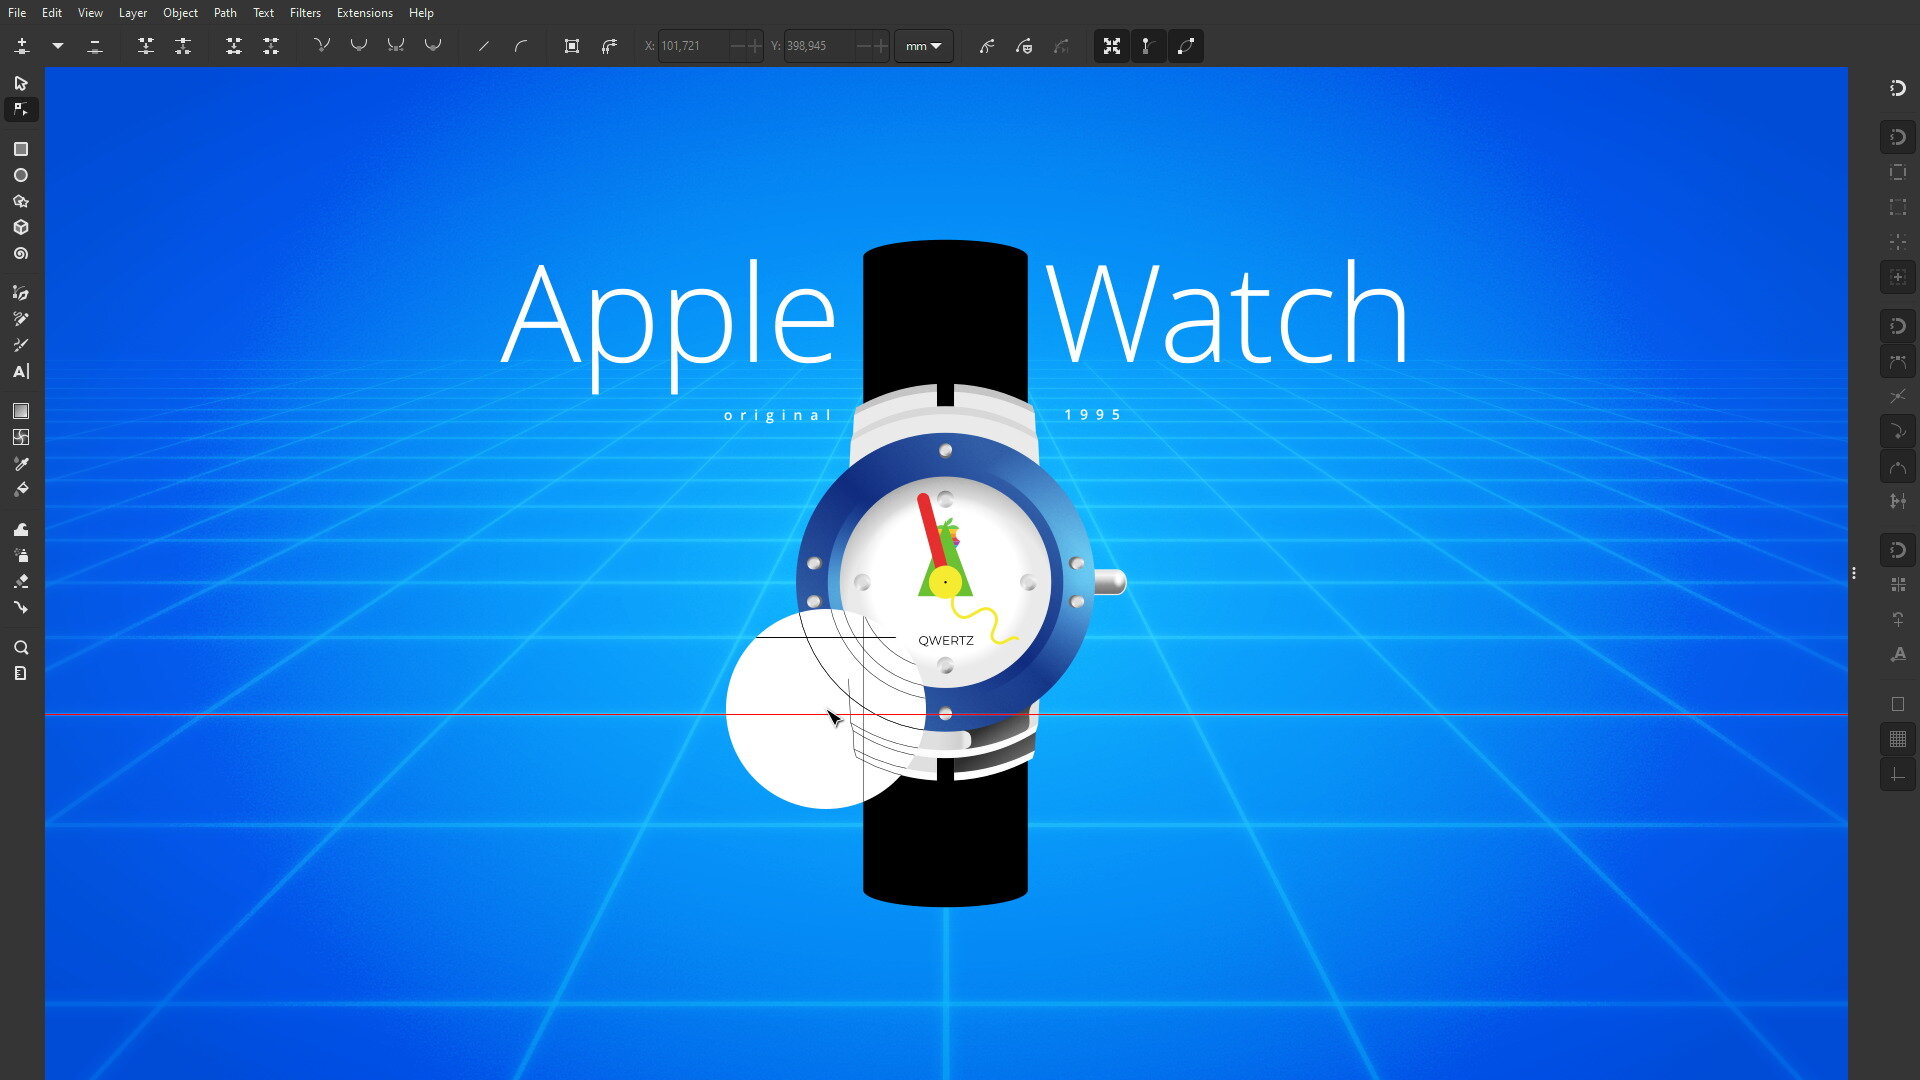Select the Spiral tool

click(21, 254)
